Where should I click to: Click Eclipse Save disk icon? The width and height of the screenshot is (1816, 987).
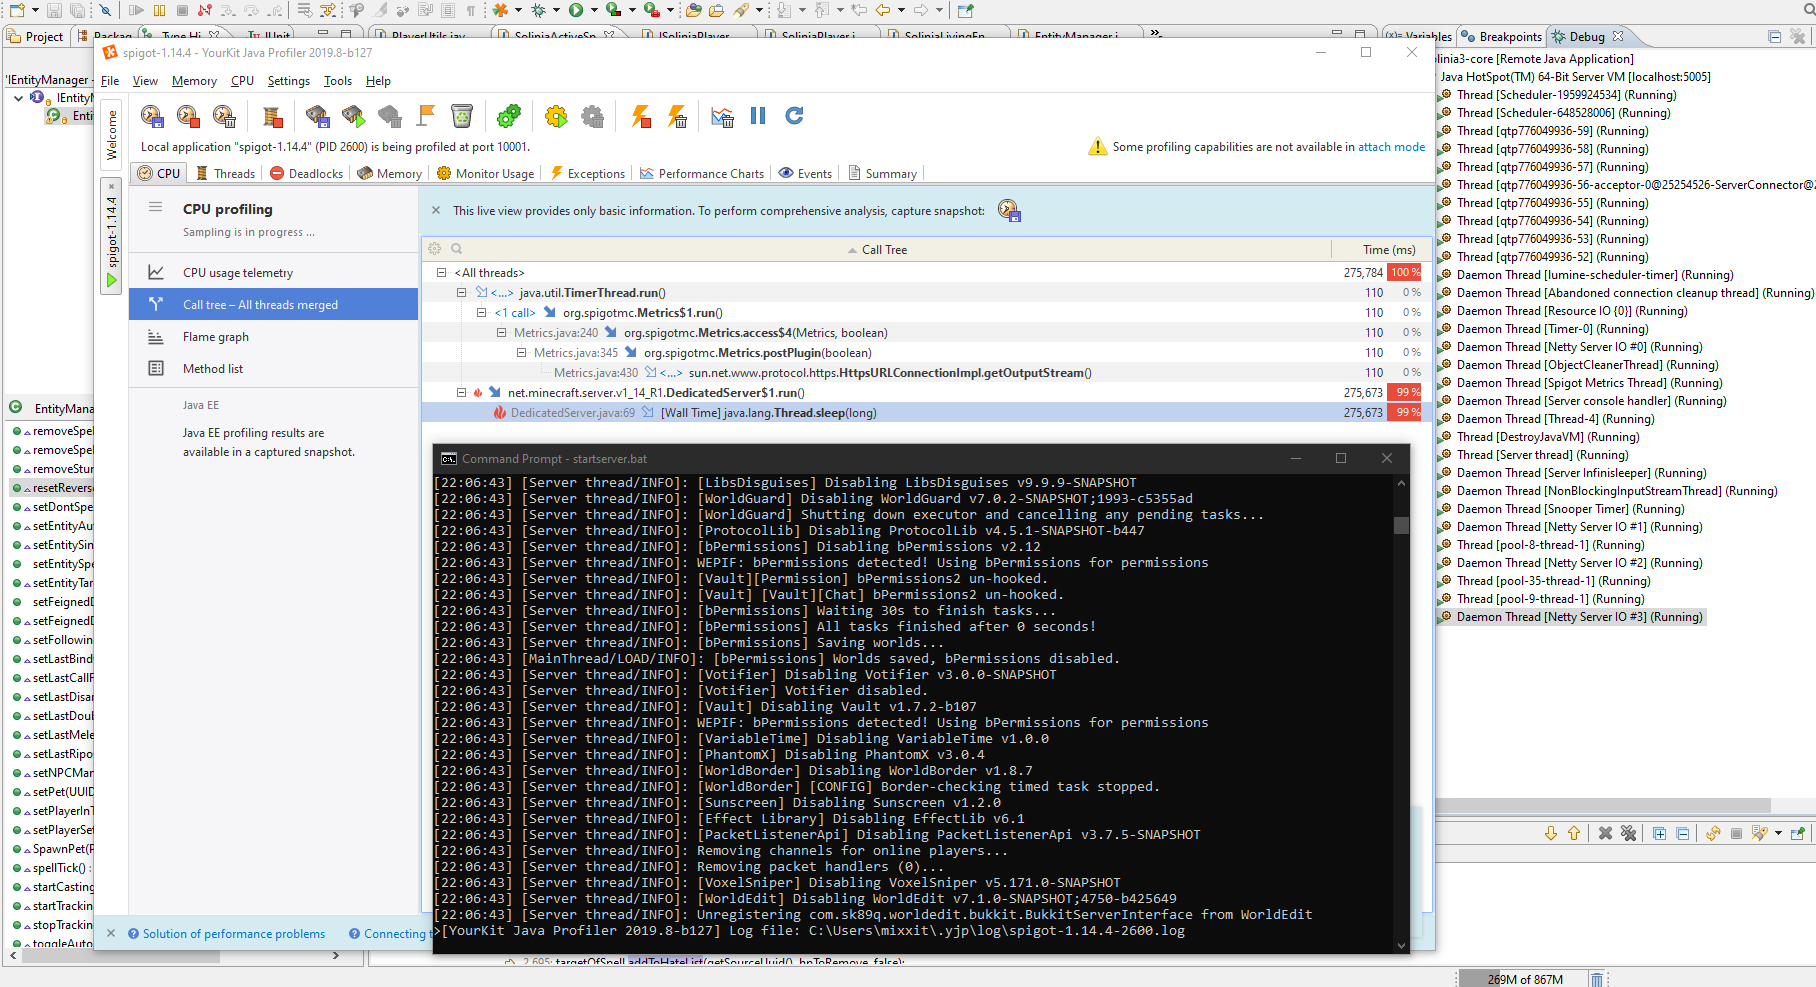point(54,10)
